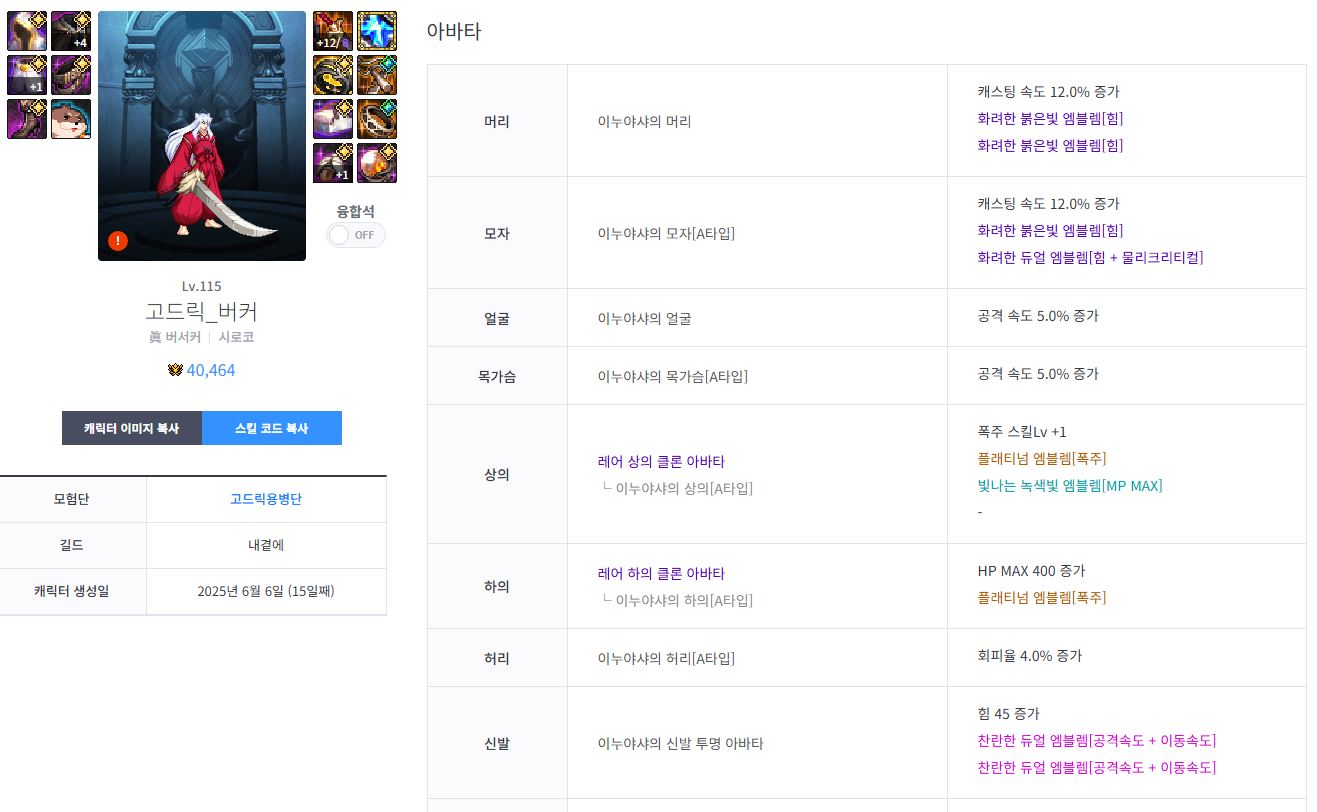Click the +12 weapon equipment icon
This screenshot has width=1317, height=812.
click(333, 31)
